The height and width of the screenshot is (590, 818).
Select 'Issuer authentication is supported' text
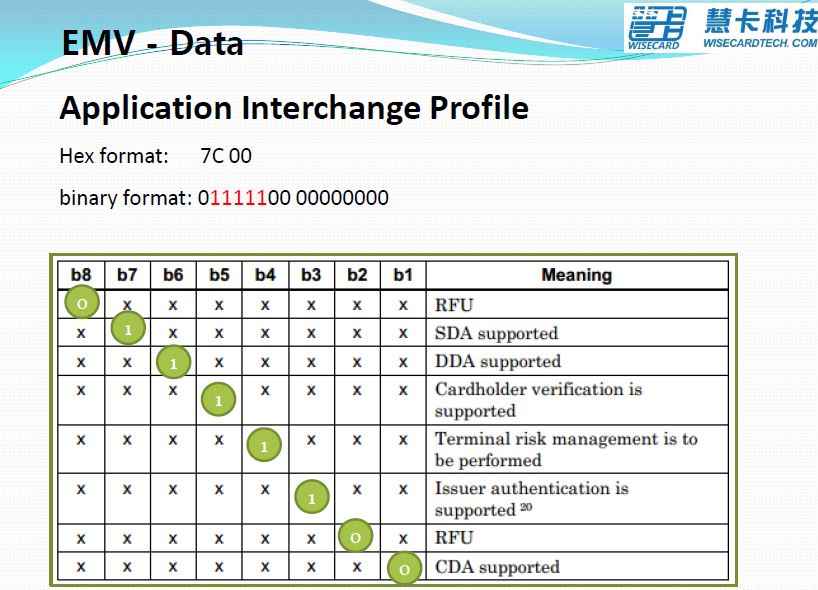point(532,499)
